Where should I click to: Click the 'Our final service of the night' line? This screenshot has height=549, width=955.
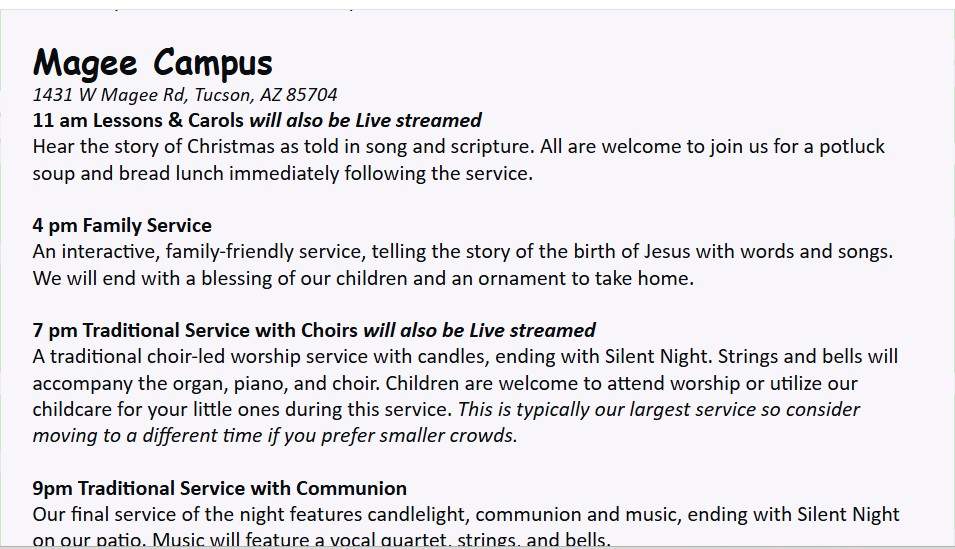tap(466, 514)
